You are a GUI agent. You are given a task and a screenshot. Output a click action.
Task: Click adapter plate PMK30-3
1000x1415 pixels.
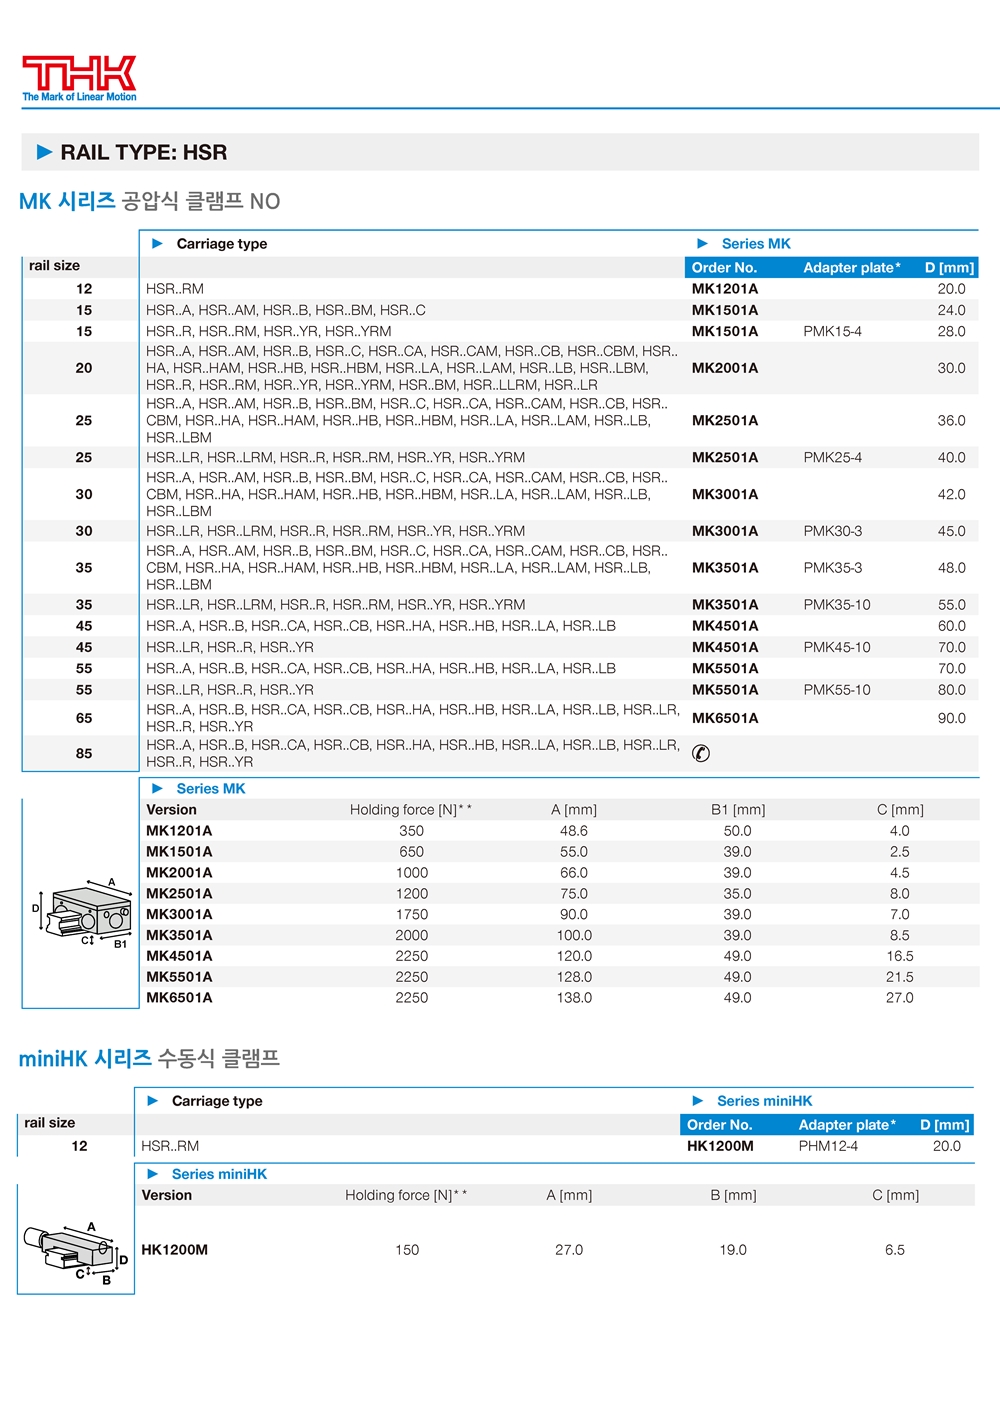832,531
